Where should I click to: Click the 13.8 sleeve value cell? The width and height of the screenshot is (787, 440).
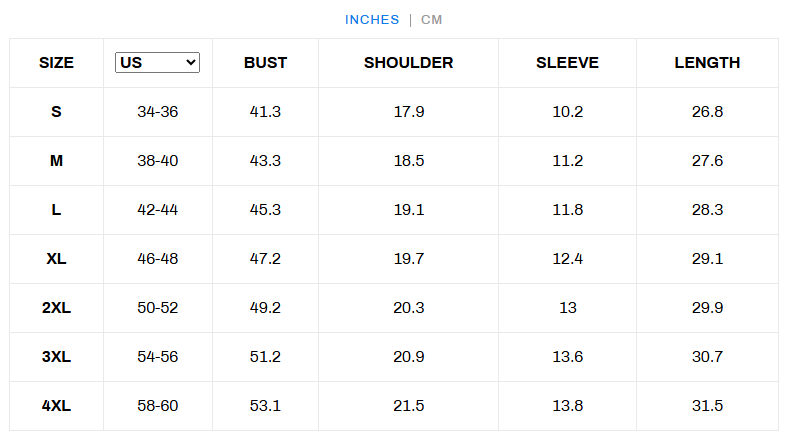[x=568, y=405]
